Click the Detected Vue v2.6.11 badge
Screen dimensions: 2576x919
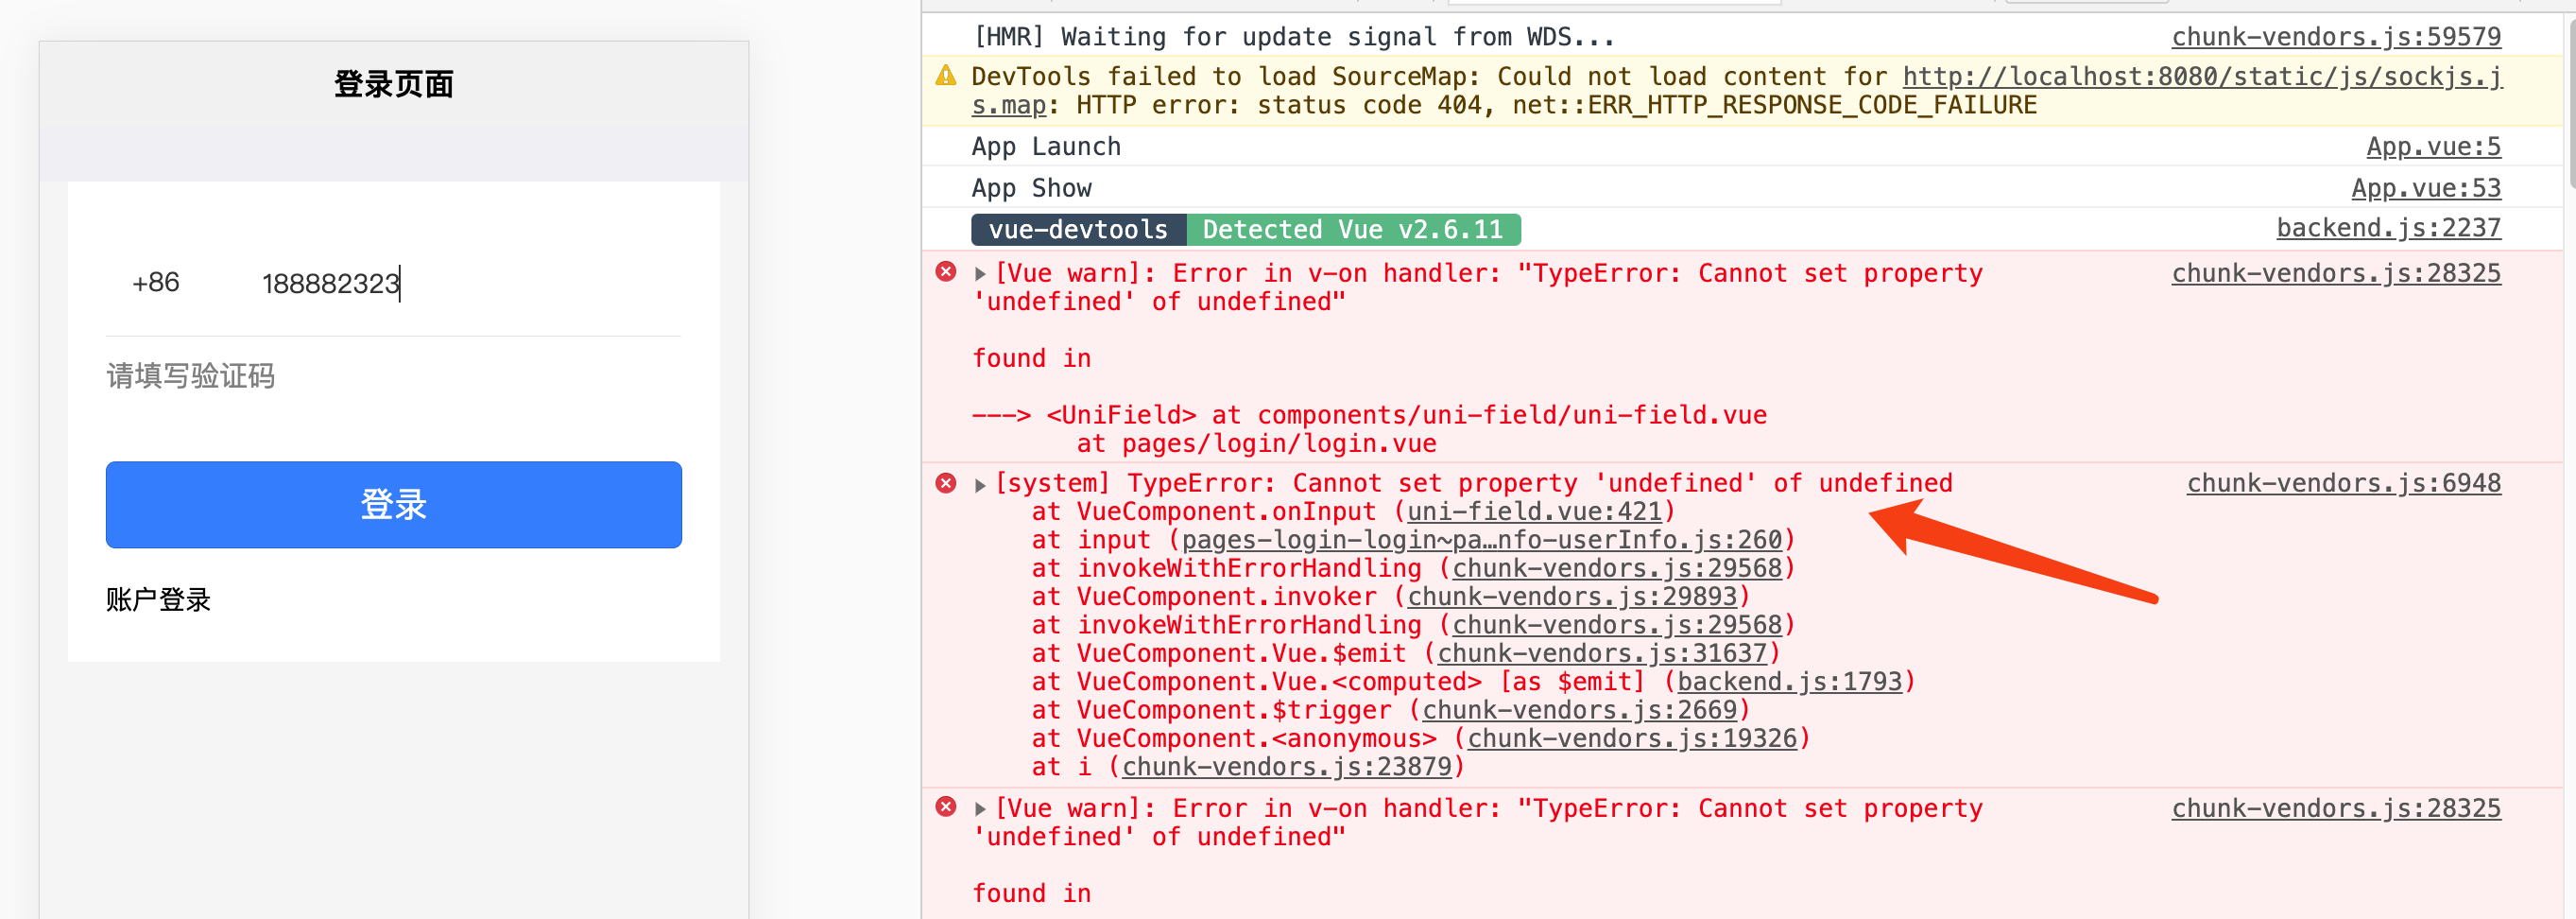[x=1353, y=229]
